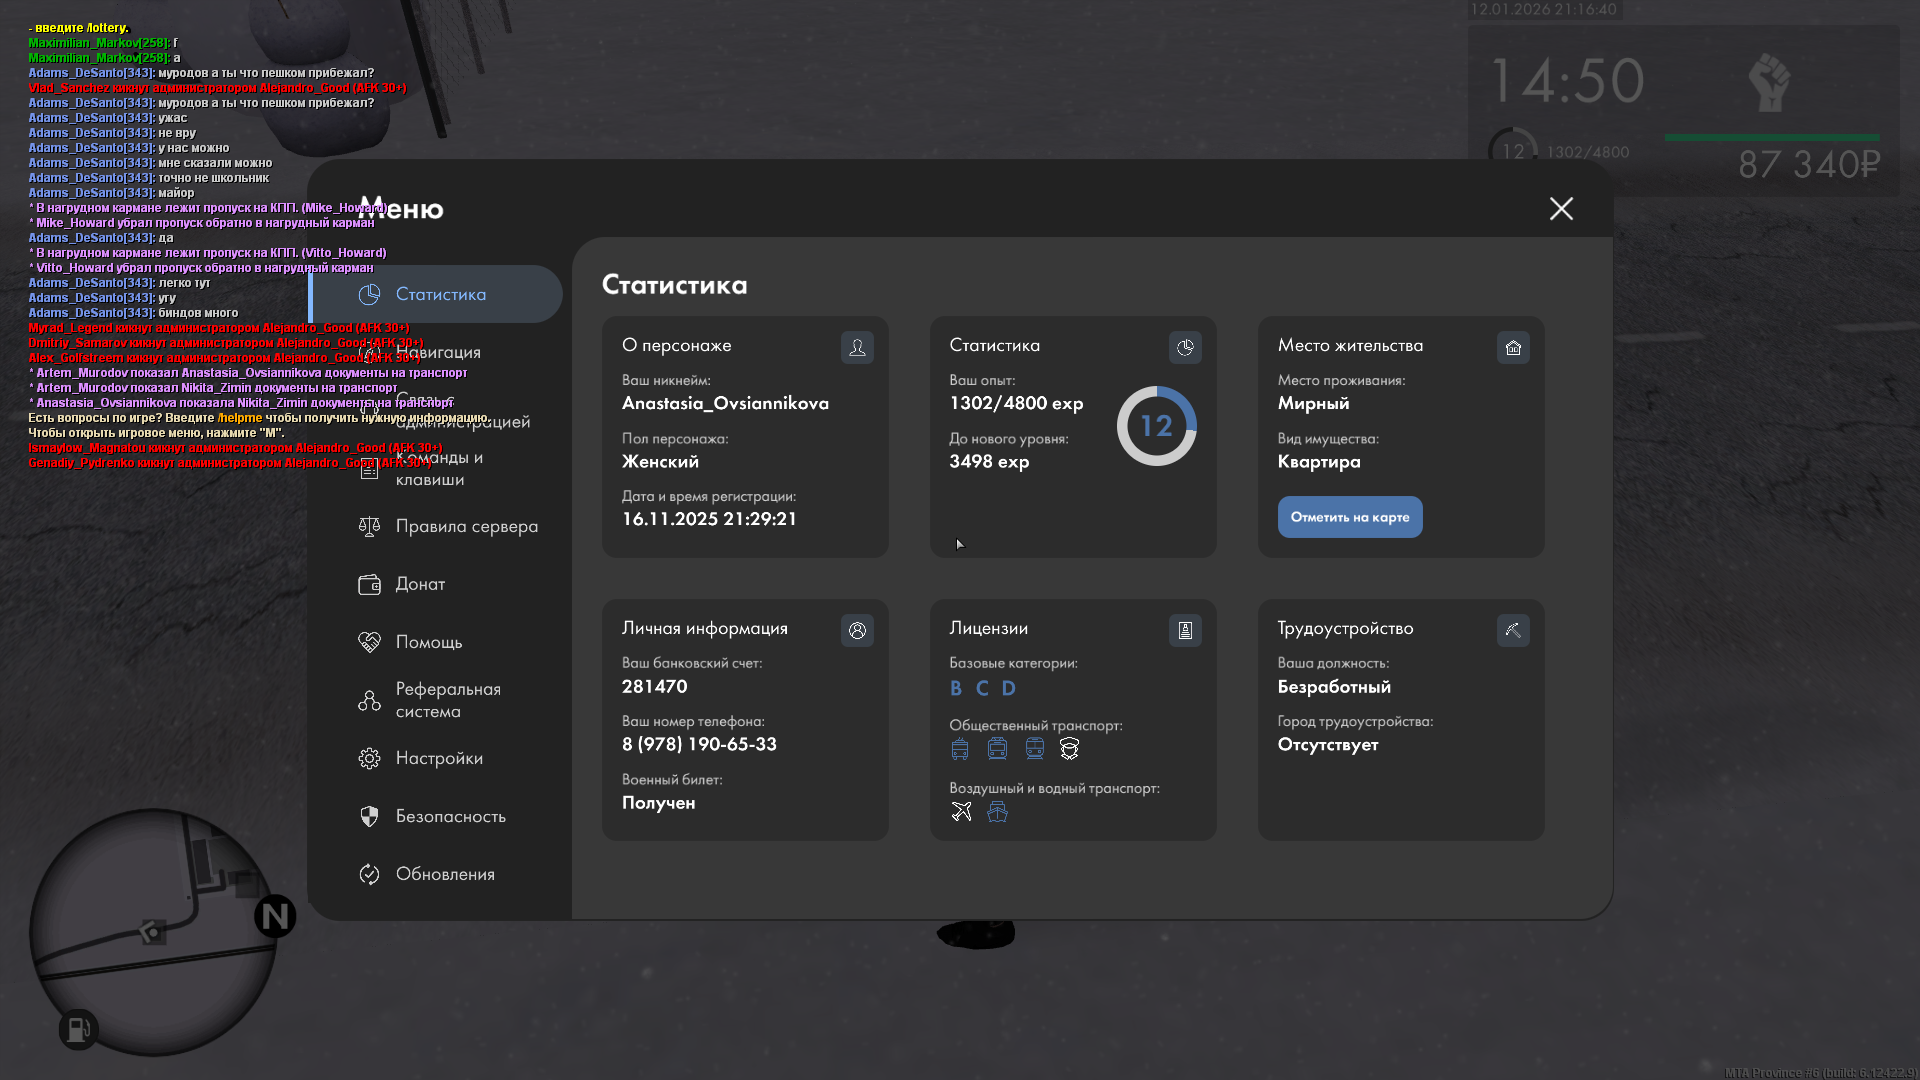
Task: Click the document icon in Лицензии card
Action: [1185, 630]
